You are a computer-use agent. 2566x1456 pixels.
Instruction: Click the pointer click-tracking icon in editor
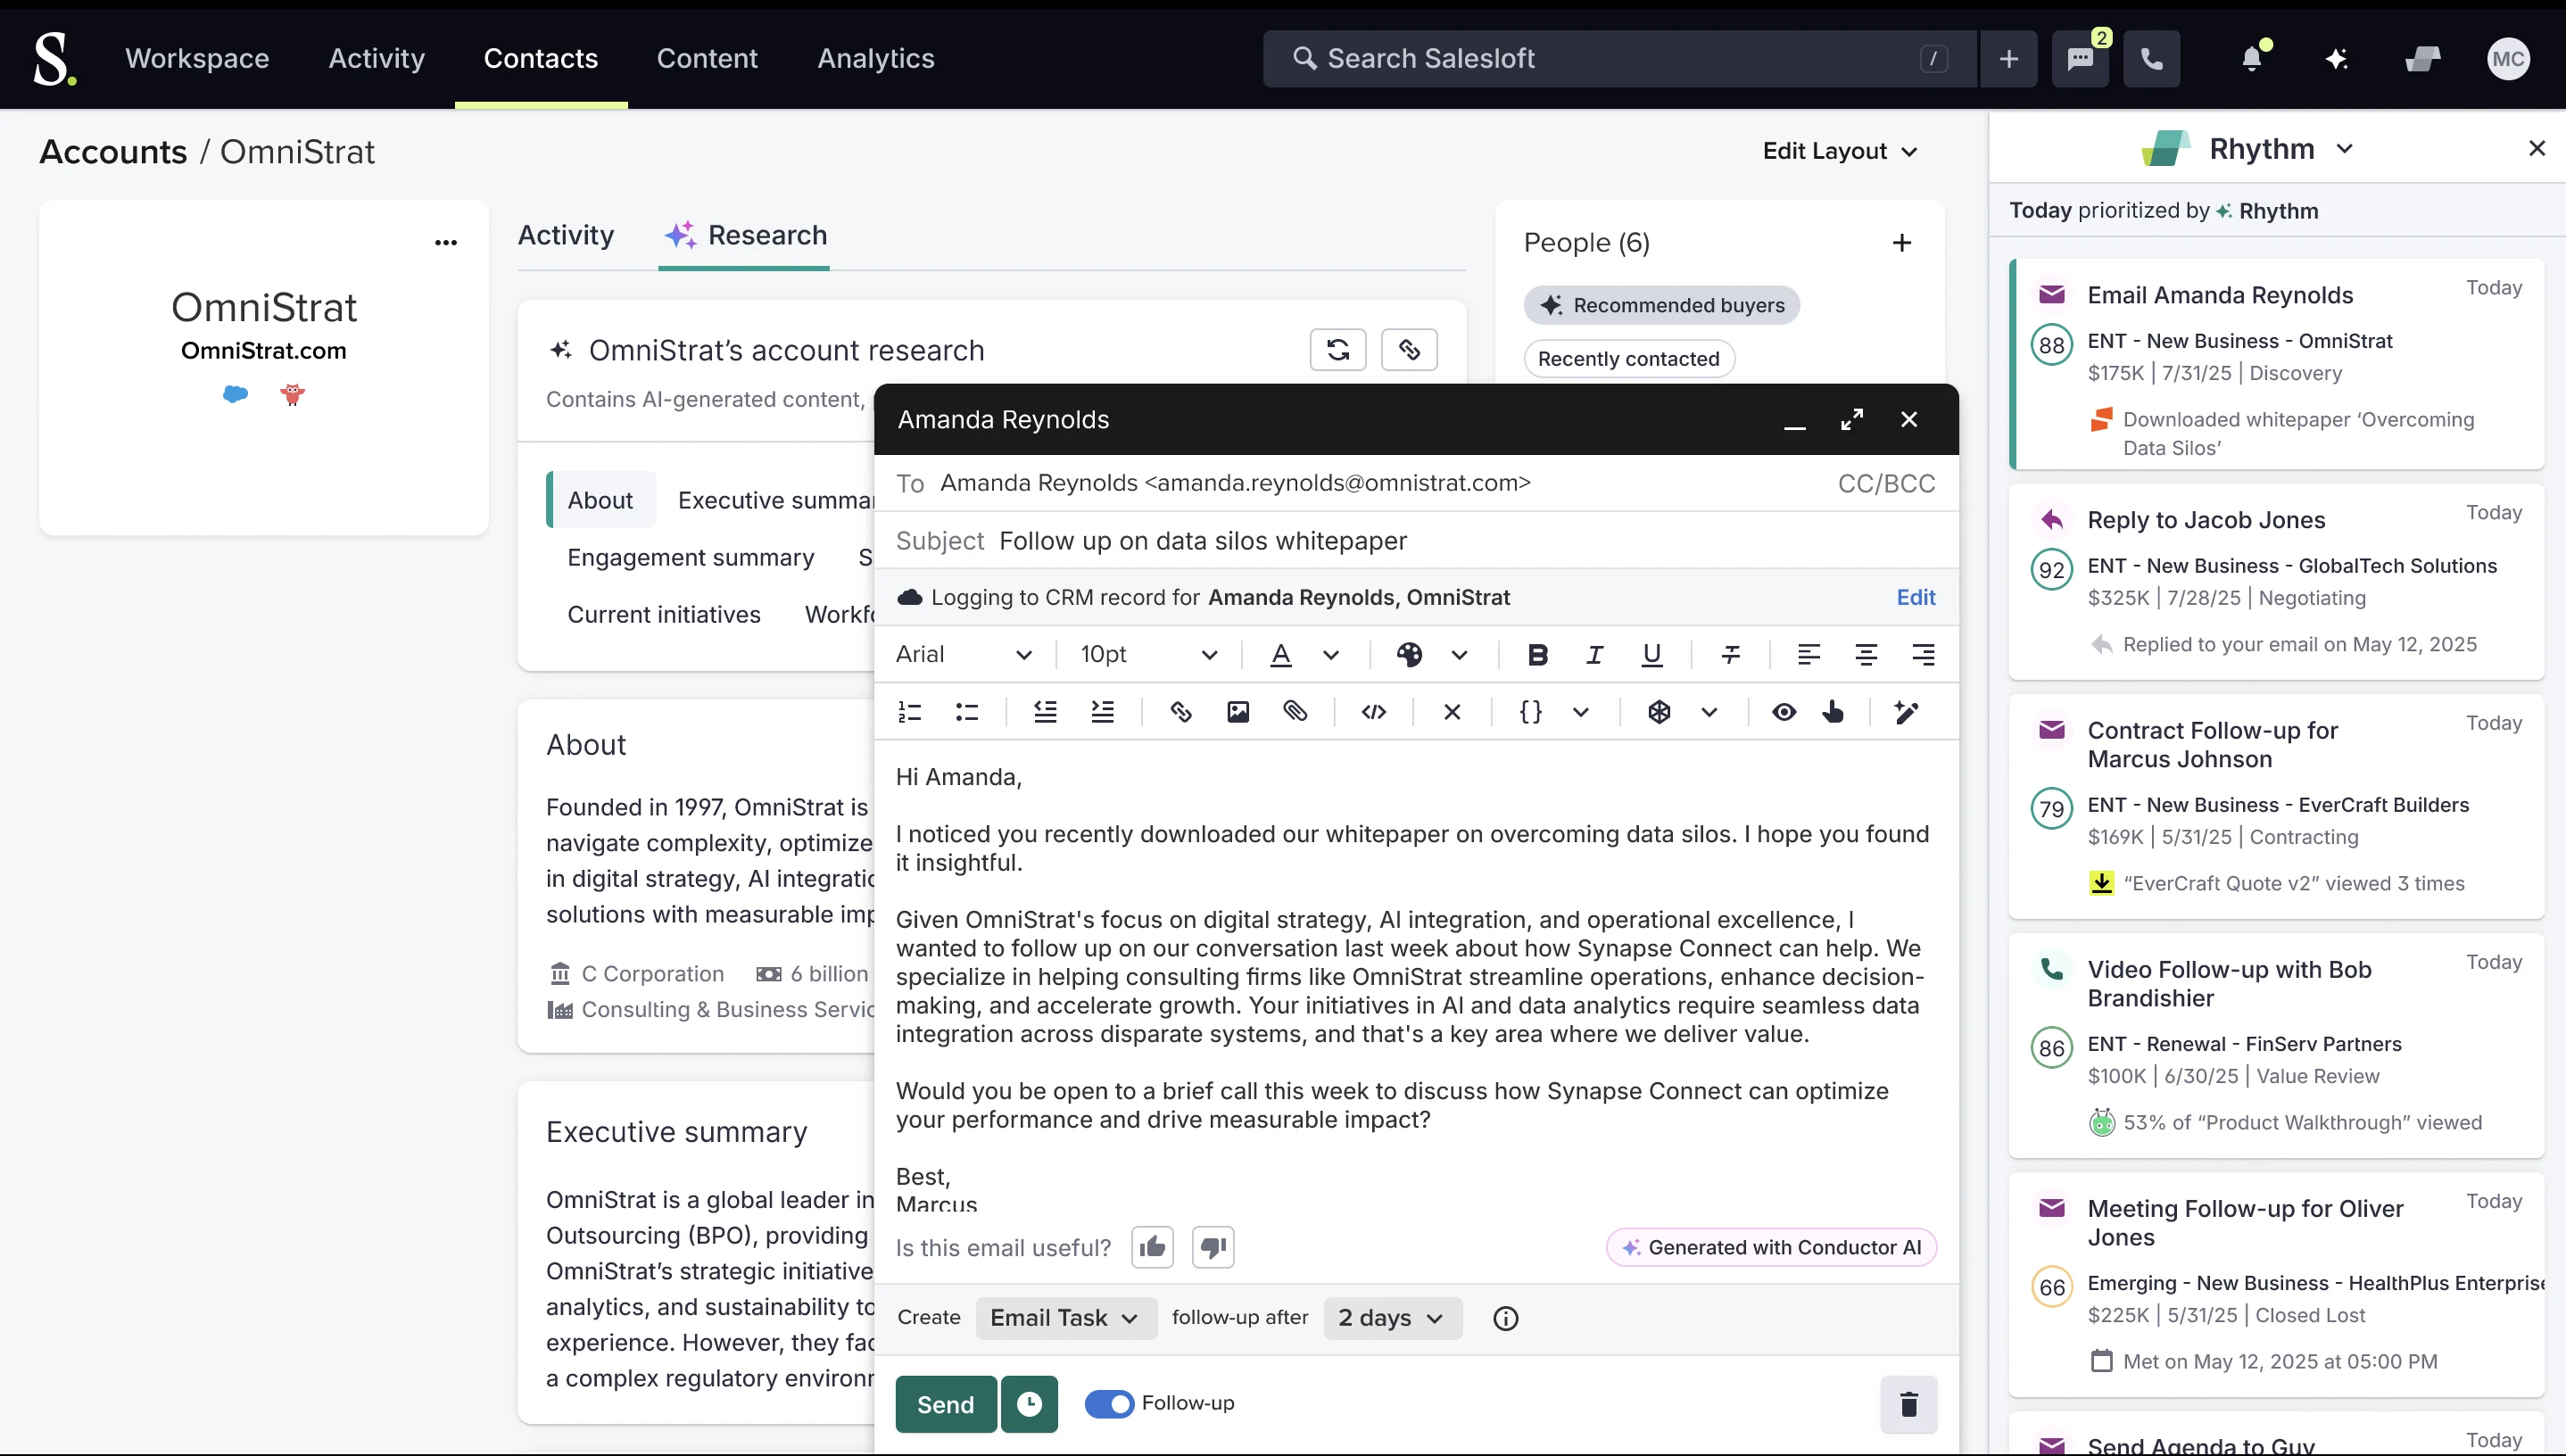click(1833, 712)
